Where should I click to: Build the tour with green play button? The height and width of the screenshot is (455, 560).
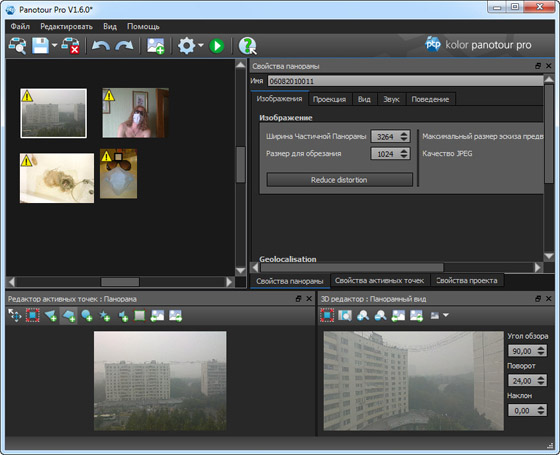(x=216, y=46)
